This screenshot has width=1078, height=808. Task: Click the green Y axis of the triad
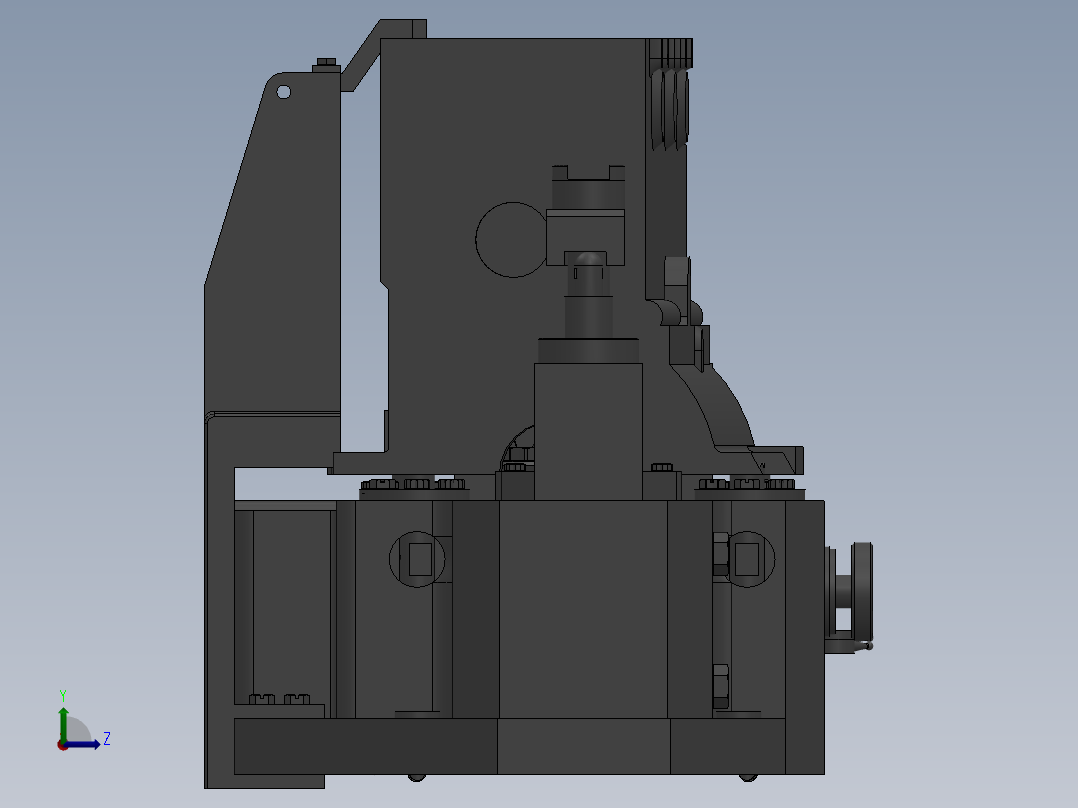(63, 725)
